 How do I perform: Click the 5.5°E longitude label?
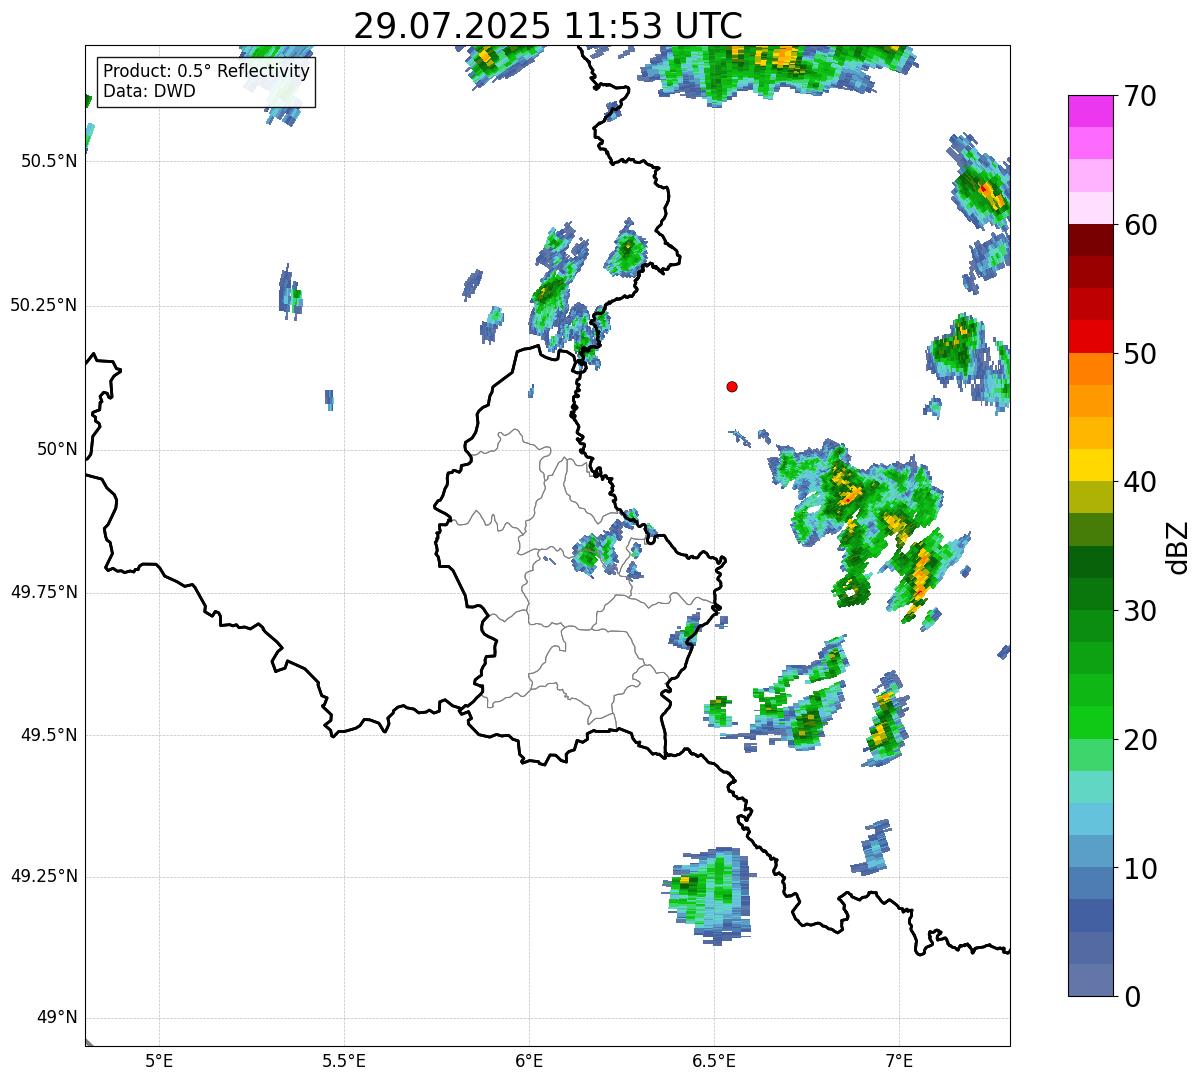[344, 1060]
